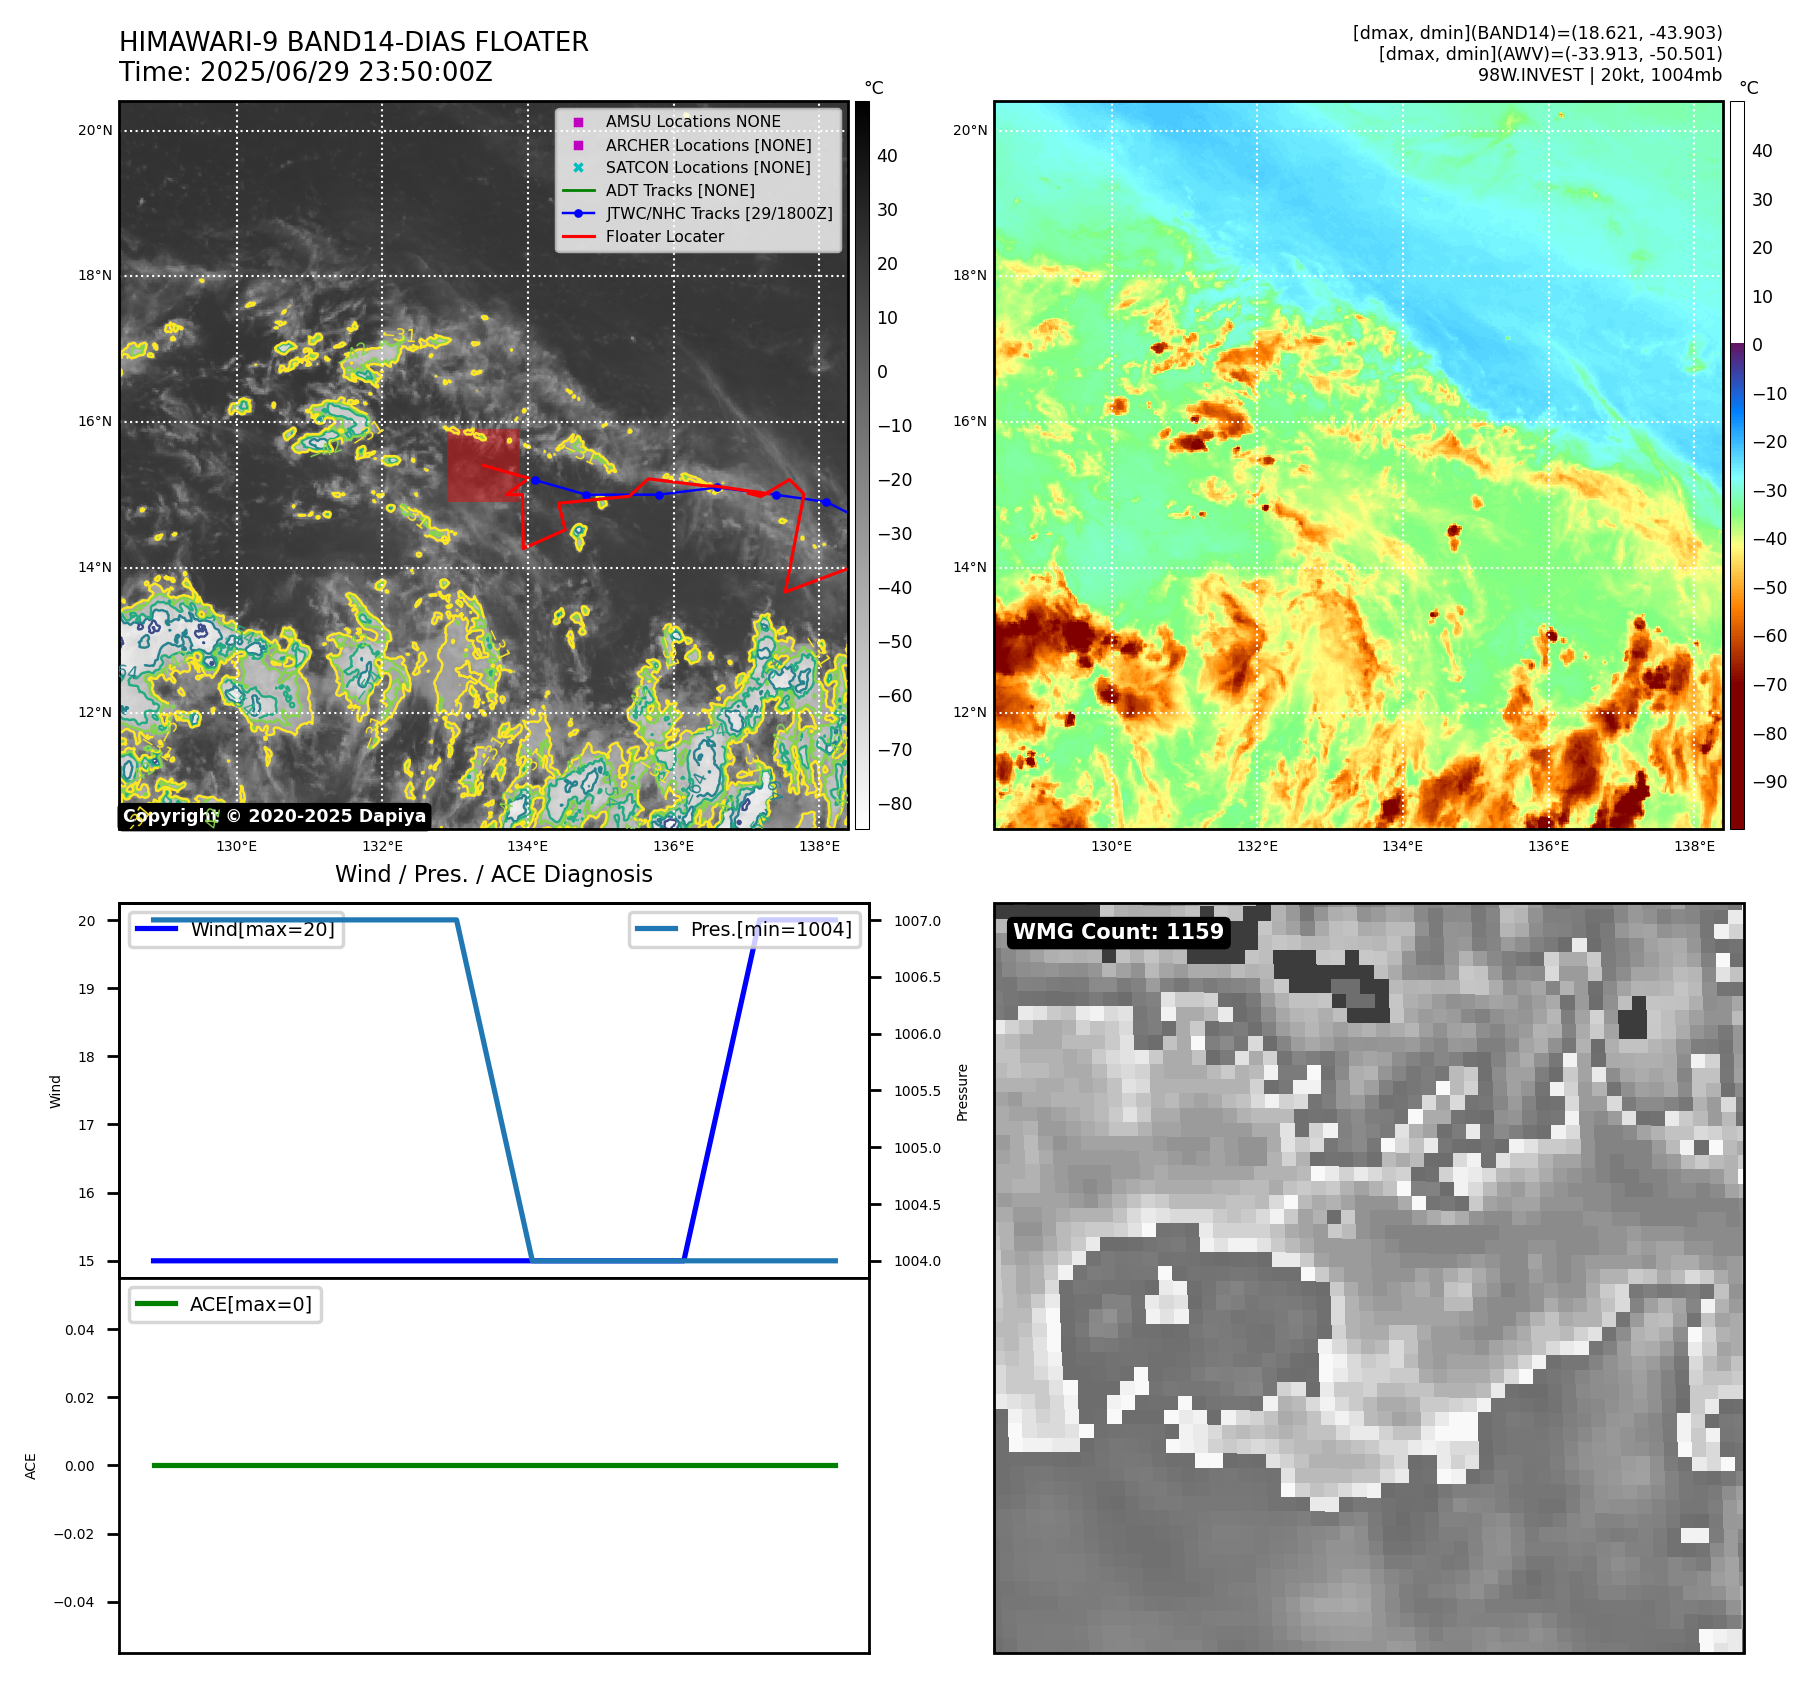Screen dimensions: 1813x1690
Task: Click the Time: 2025/06/29 23:50:00Z text
Action: (x=306, y=72)
